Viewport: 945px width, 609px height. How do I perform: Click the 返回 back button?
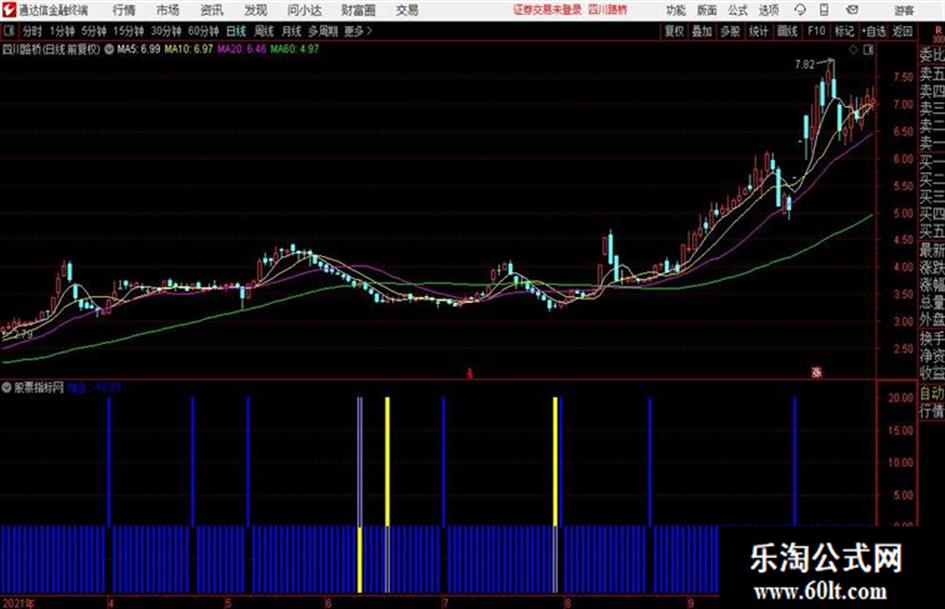click(x=902, y=31)
